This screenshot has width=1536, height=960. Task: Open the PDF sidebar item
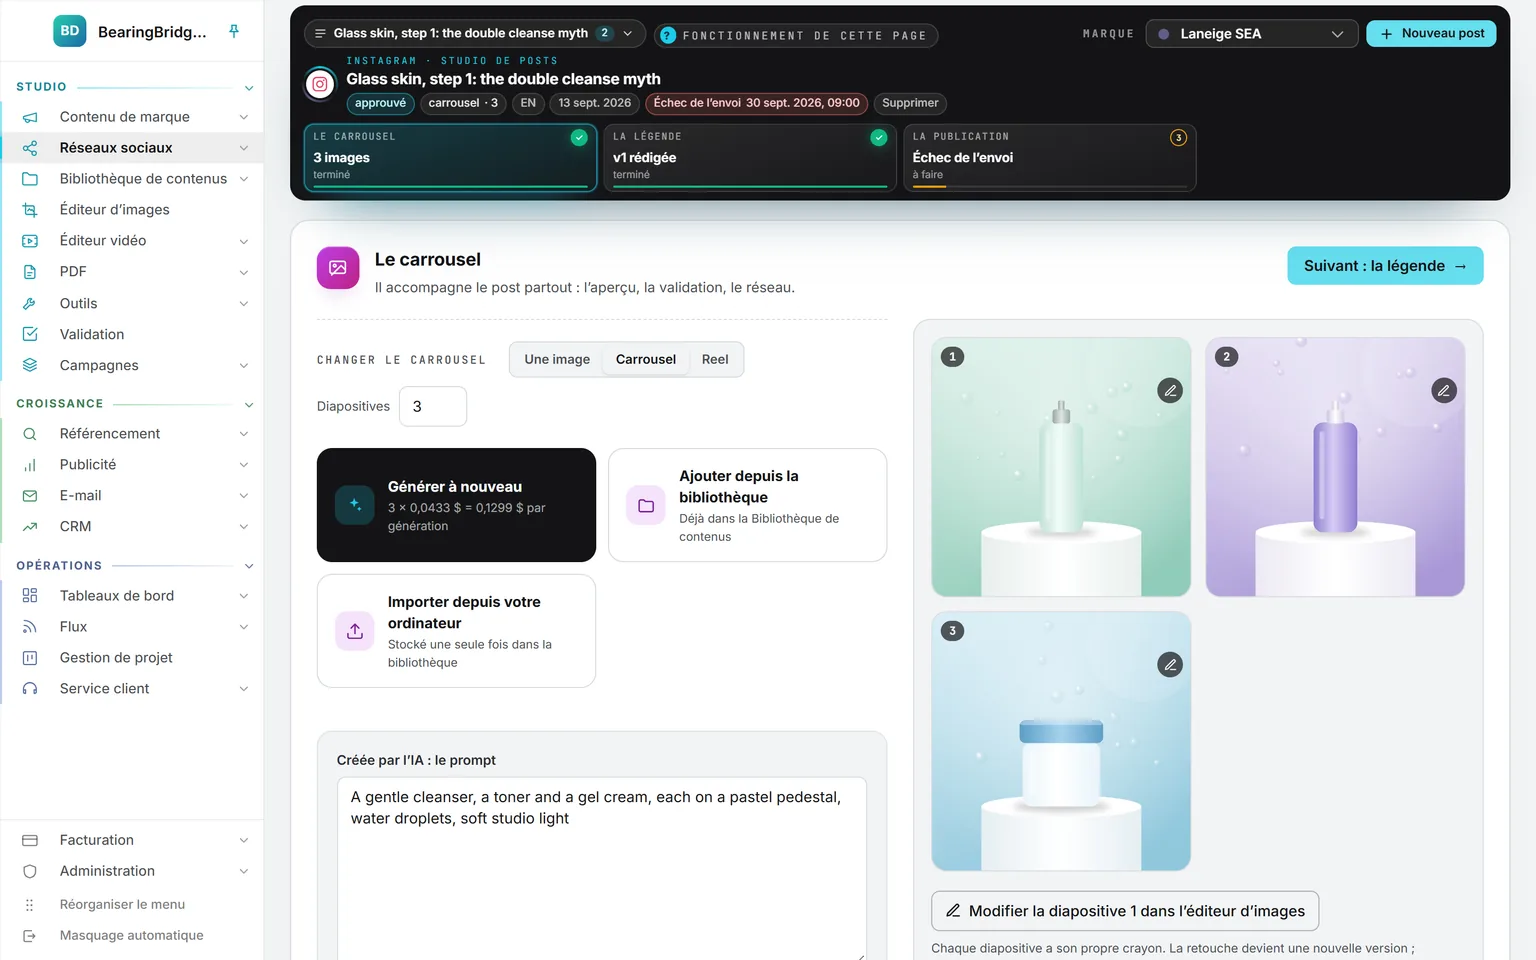tap(132, 271)
